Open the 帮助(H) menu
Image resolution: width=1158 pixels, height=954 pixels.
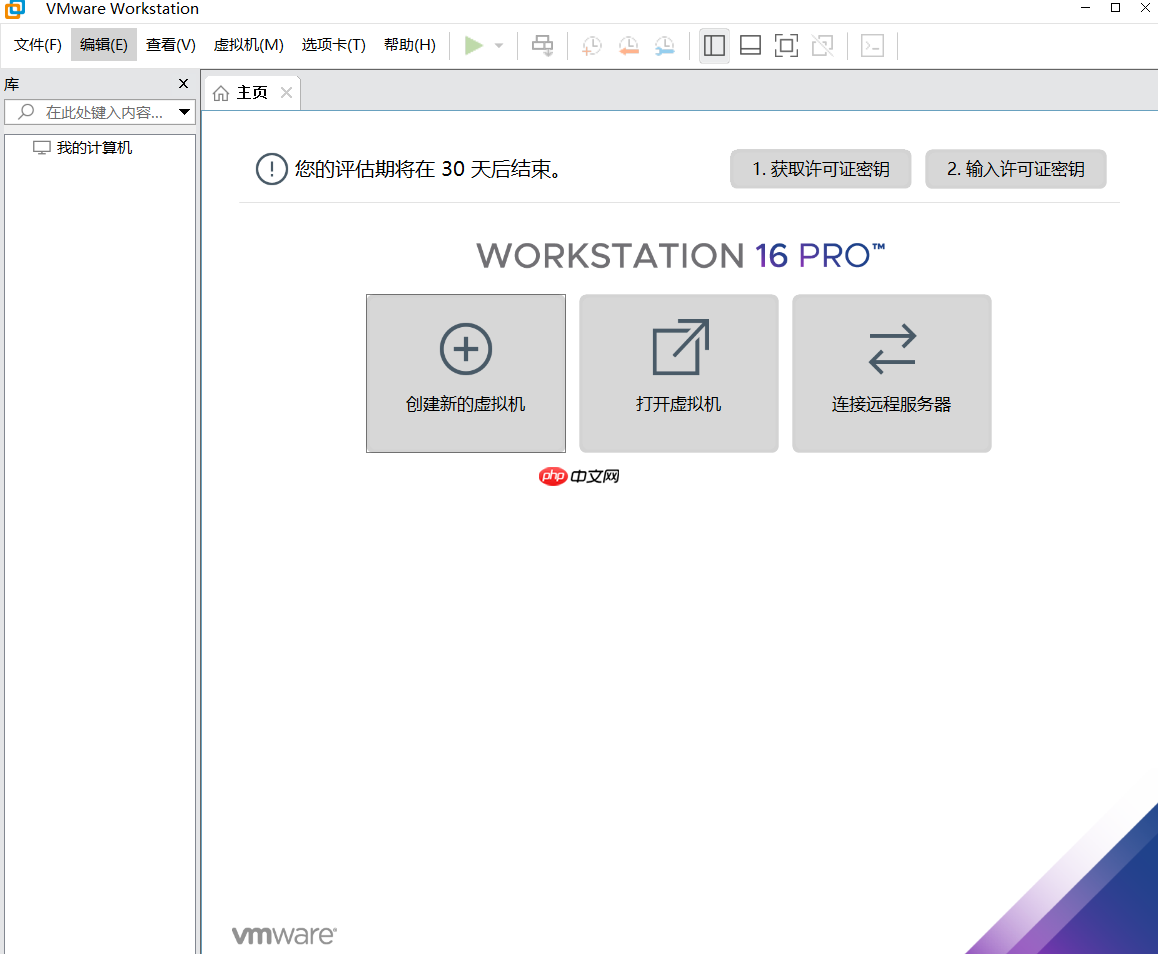coord(409,45)
